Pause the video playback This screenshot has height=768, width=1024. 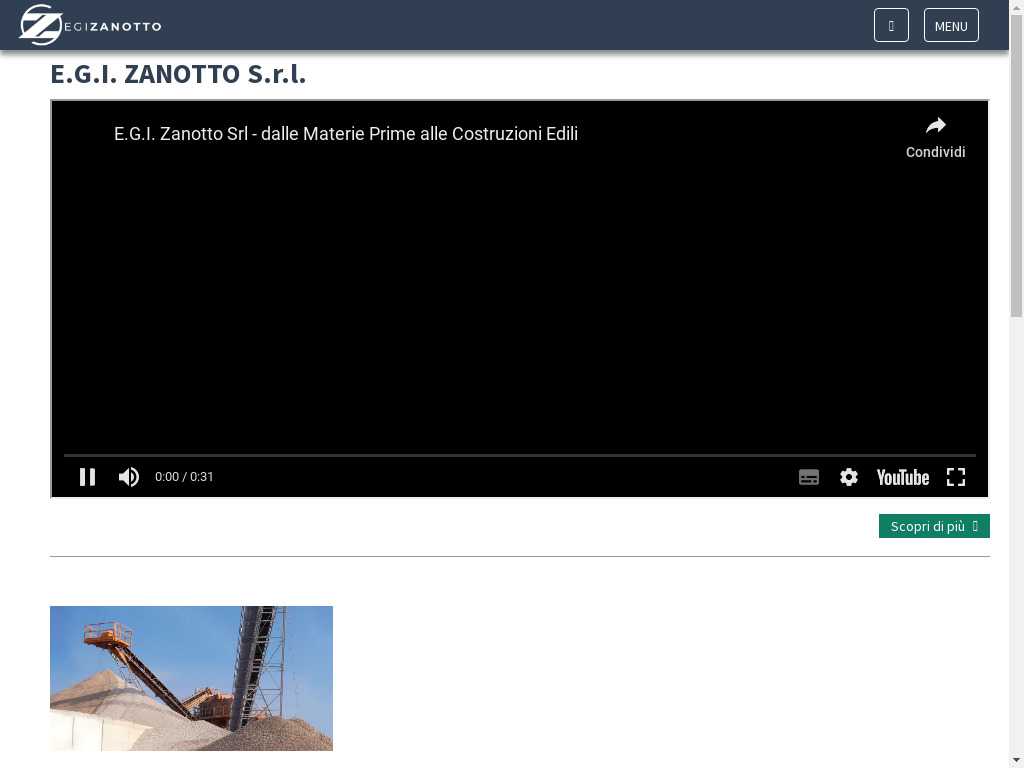[x=88, y=477]
